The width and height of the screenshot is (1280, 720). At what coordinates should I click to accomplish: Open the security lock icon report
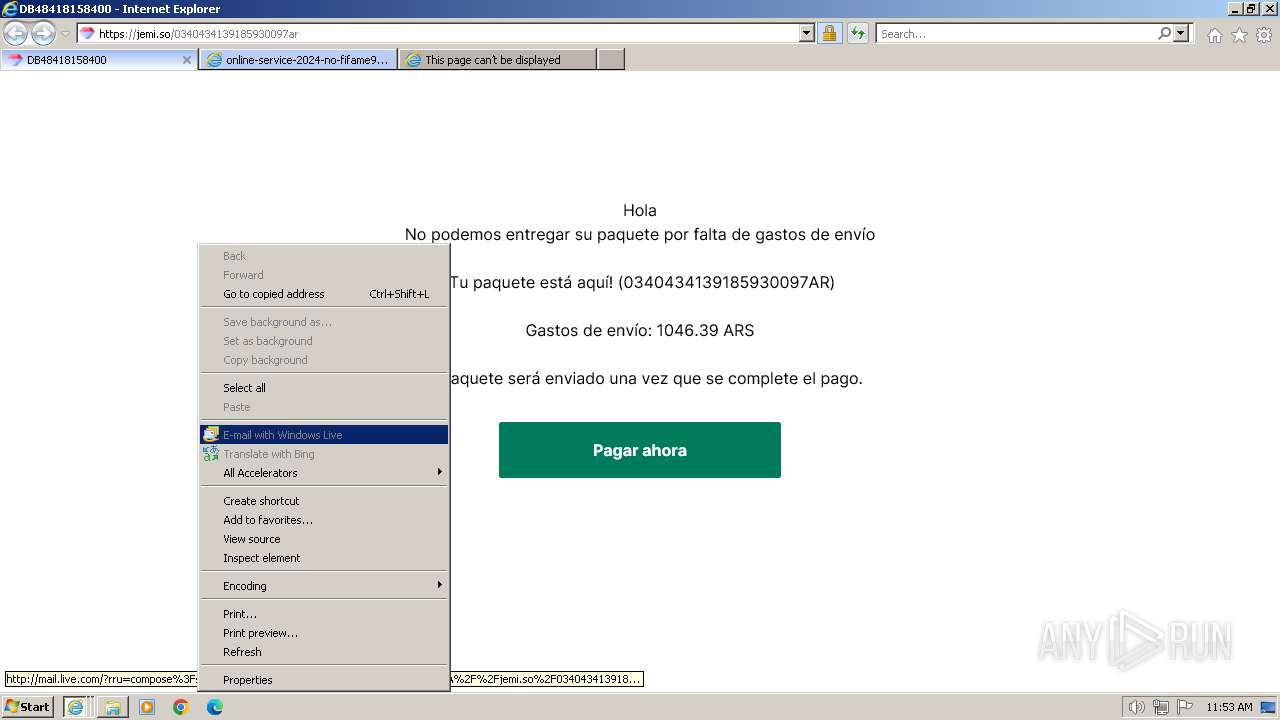(x=829, y=34)
